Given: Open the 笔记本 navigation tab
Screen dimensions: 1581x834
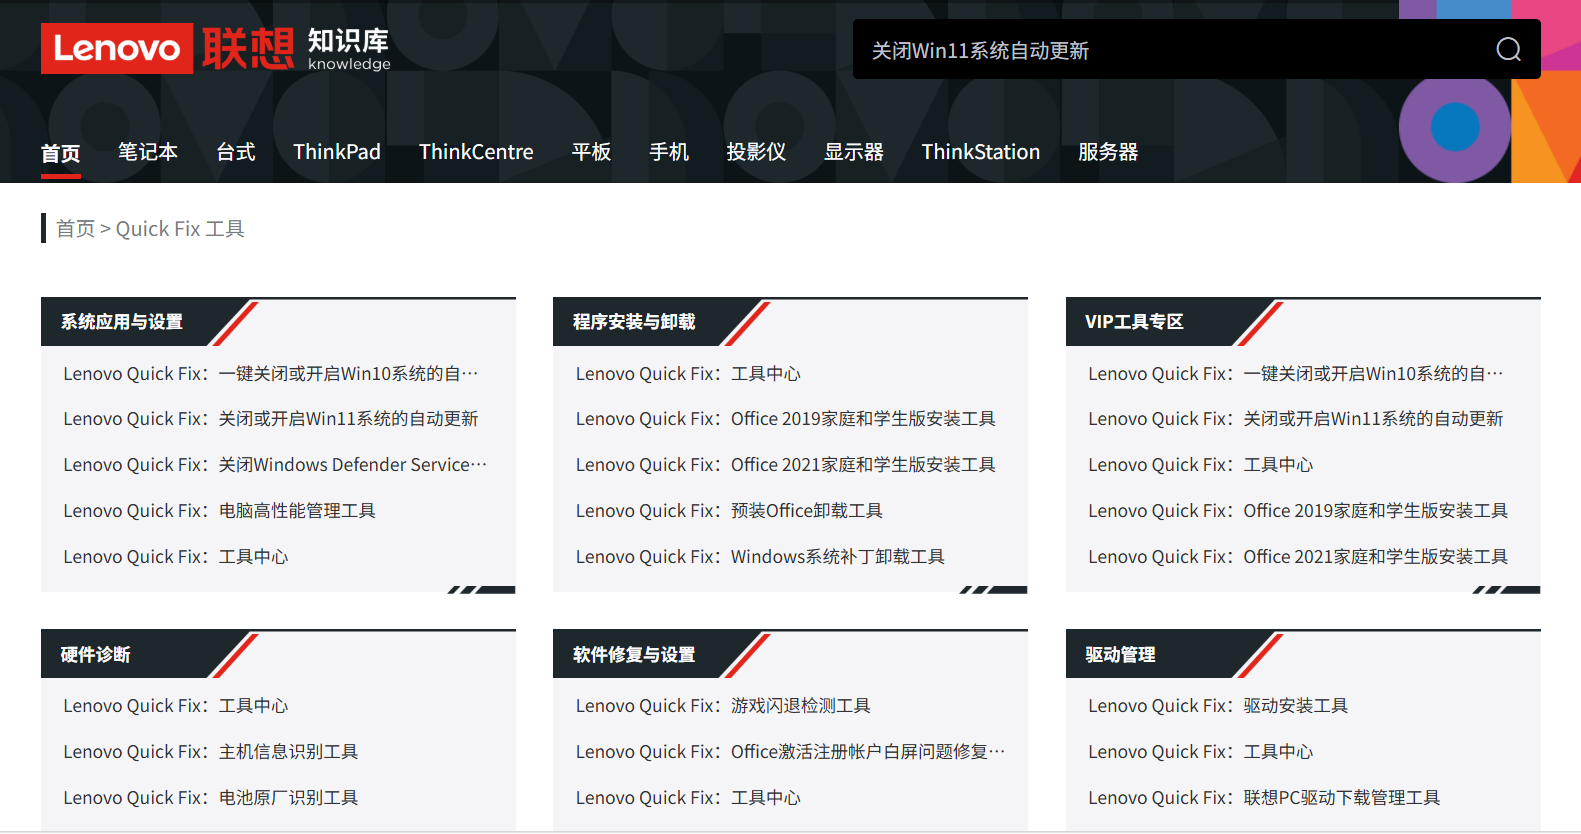Looking at the screenshot, I should tap(148, 152).
